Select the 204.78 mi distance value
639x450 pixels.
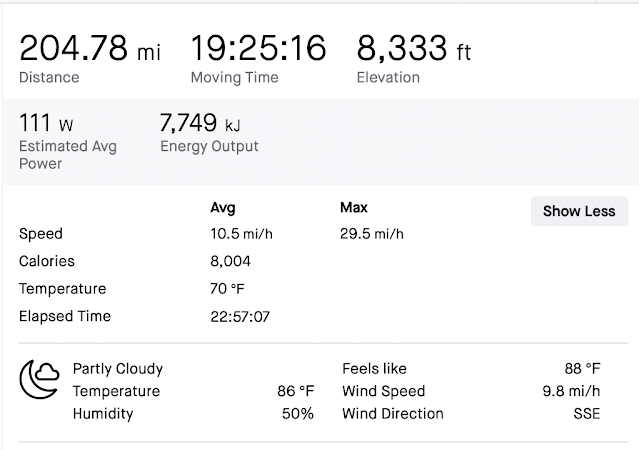click(x=90, y=48)
